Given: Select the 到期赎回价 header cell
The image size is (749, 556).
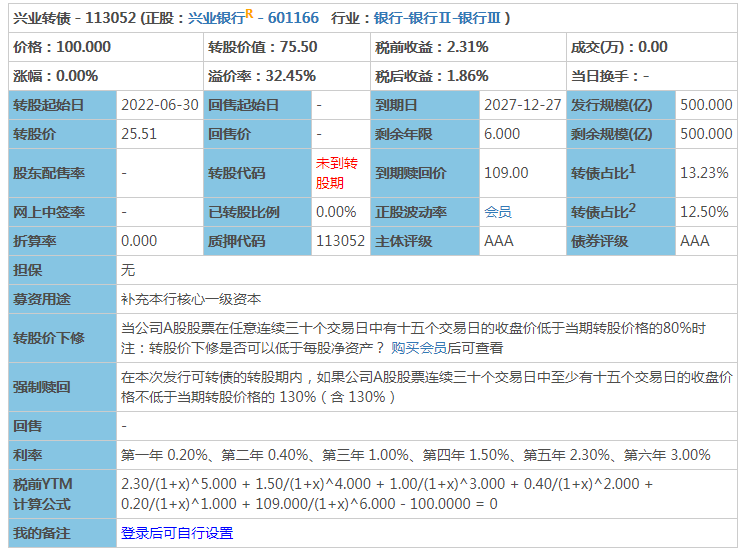Looking at the screenshot, I should pos(425,173).
